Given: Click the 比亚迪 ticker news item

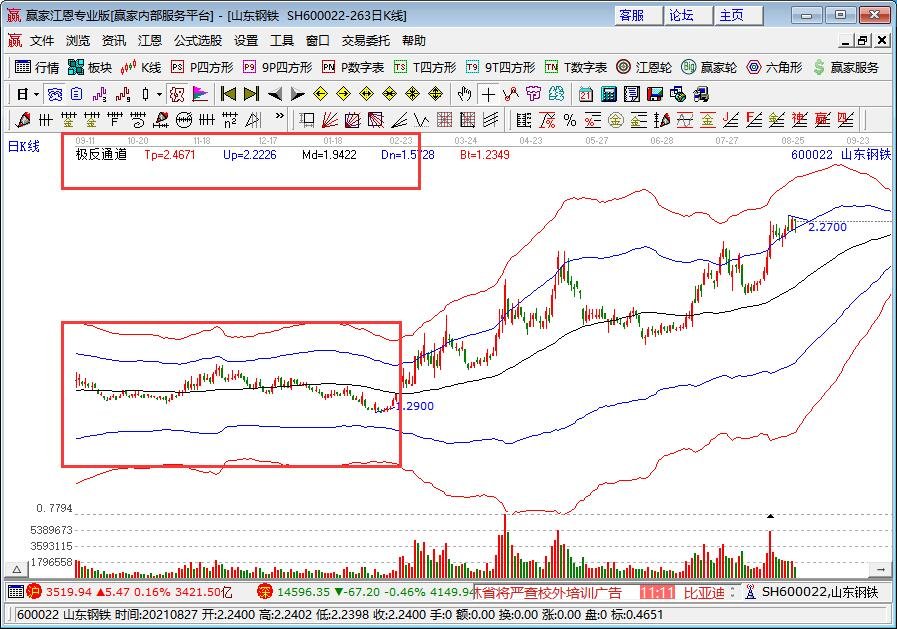Looking at the screenshot, I should pyautogui.click(x=704, y=592).
